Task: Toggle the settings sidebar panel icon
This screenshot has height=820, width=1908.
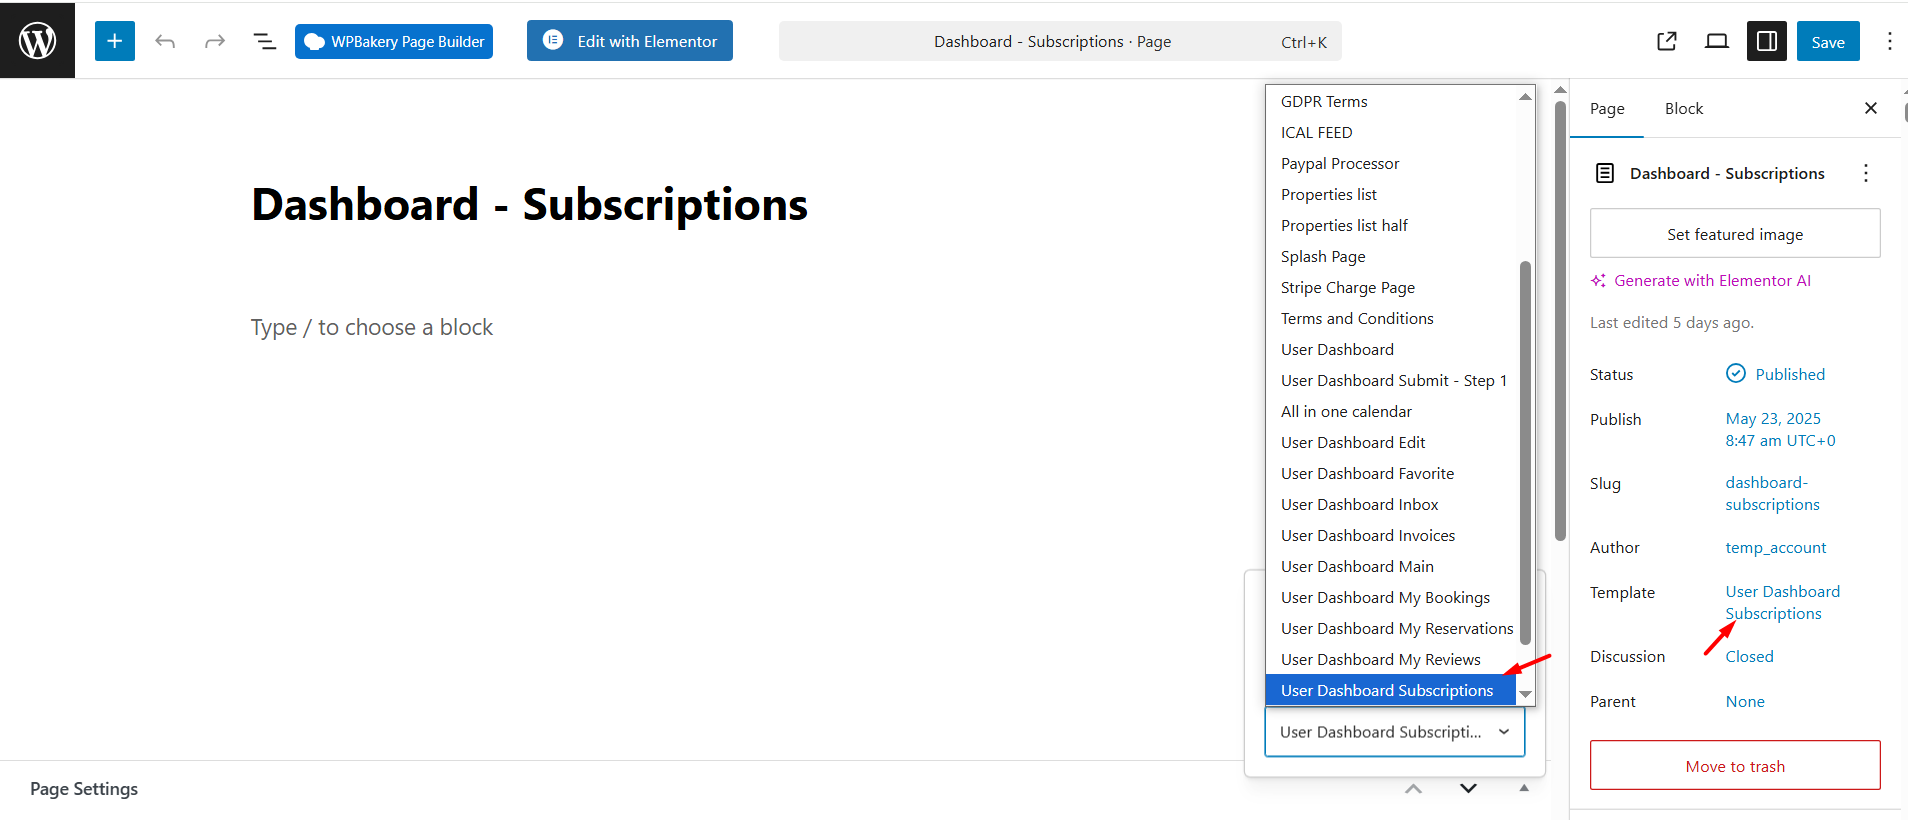Action: coord(1767,41)
